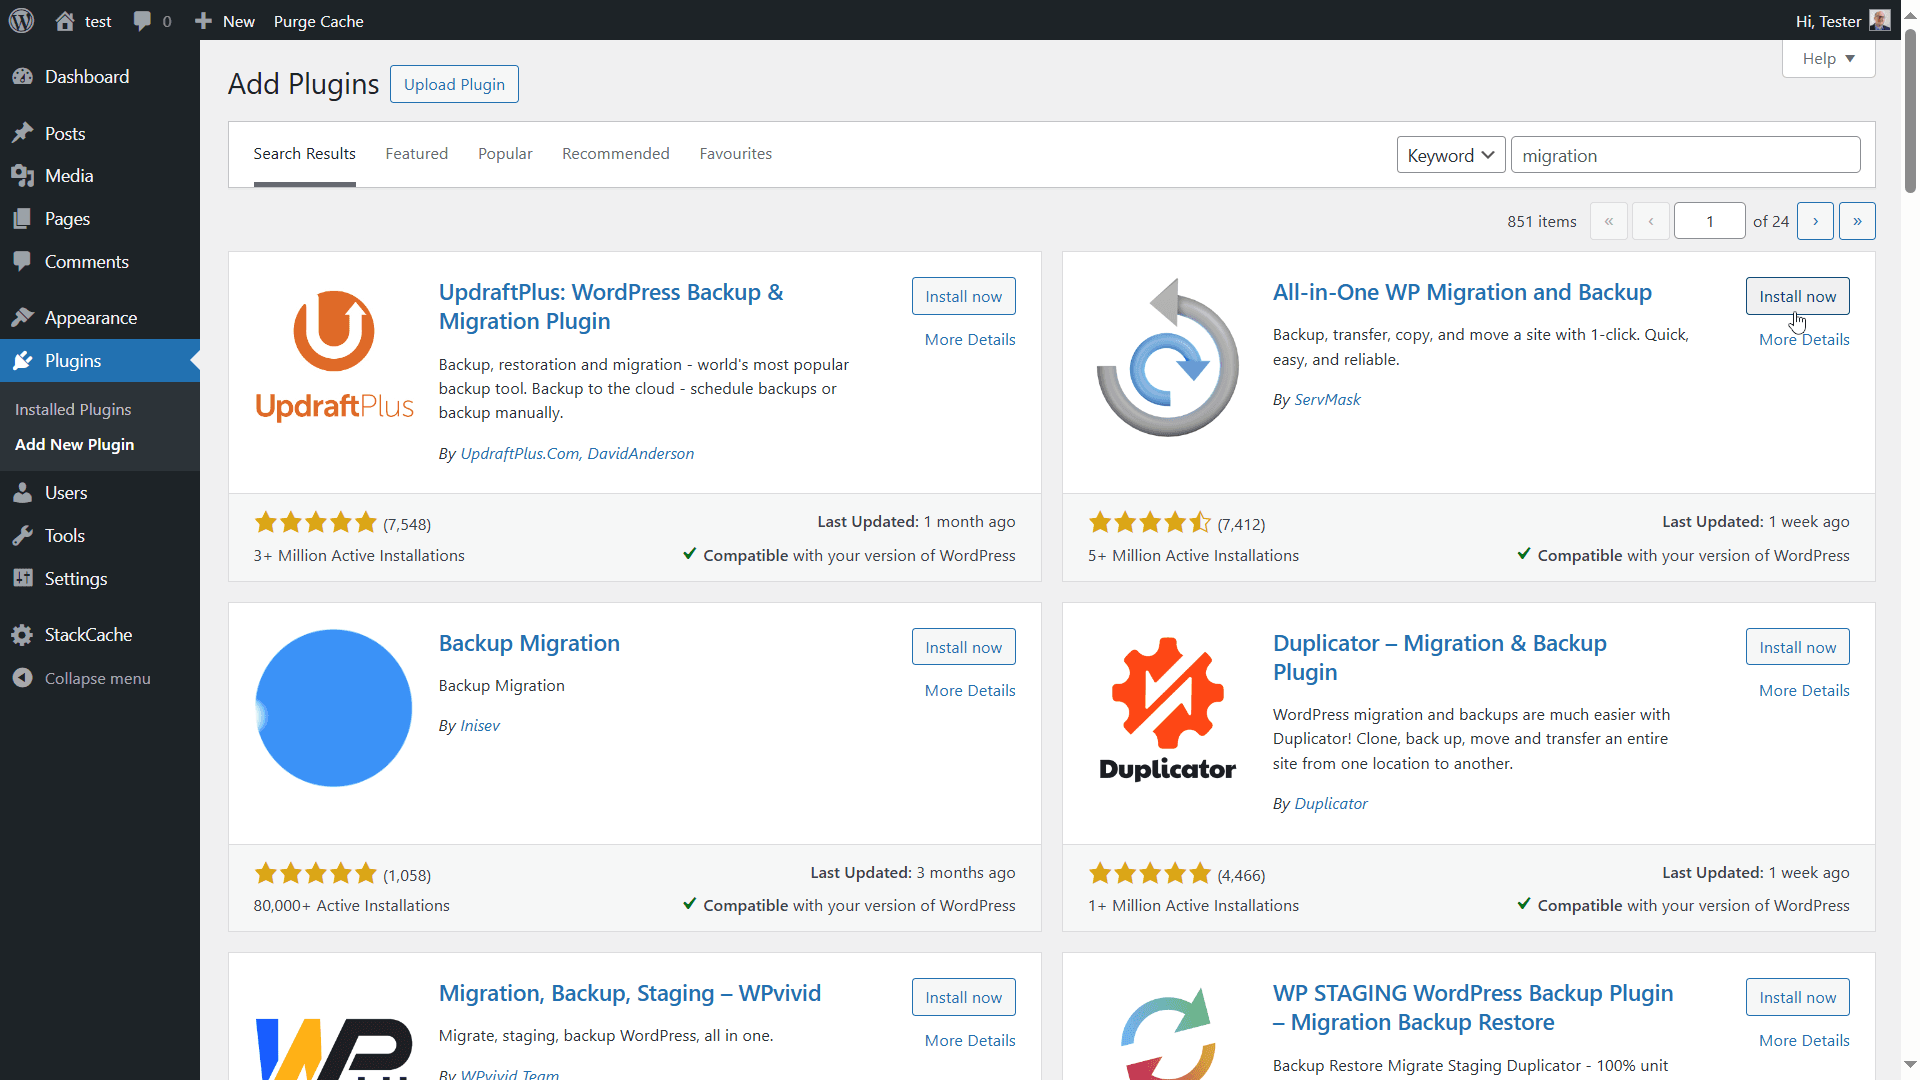
Task: Click Collapse menu at sidebar bottom
Action: [x=96, y=678]
